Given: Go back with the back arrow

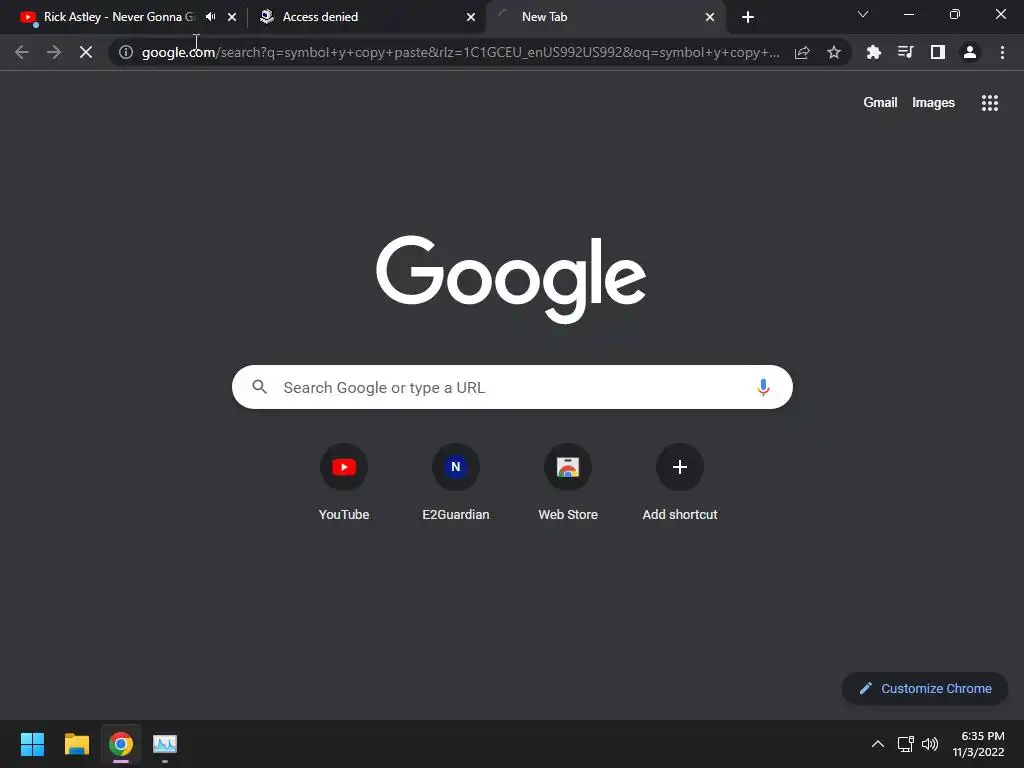Looking at the screenshot, I should [x=22, y=52].
